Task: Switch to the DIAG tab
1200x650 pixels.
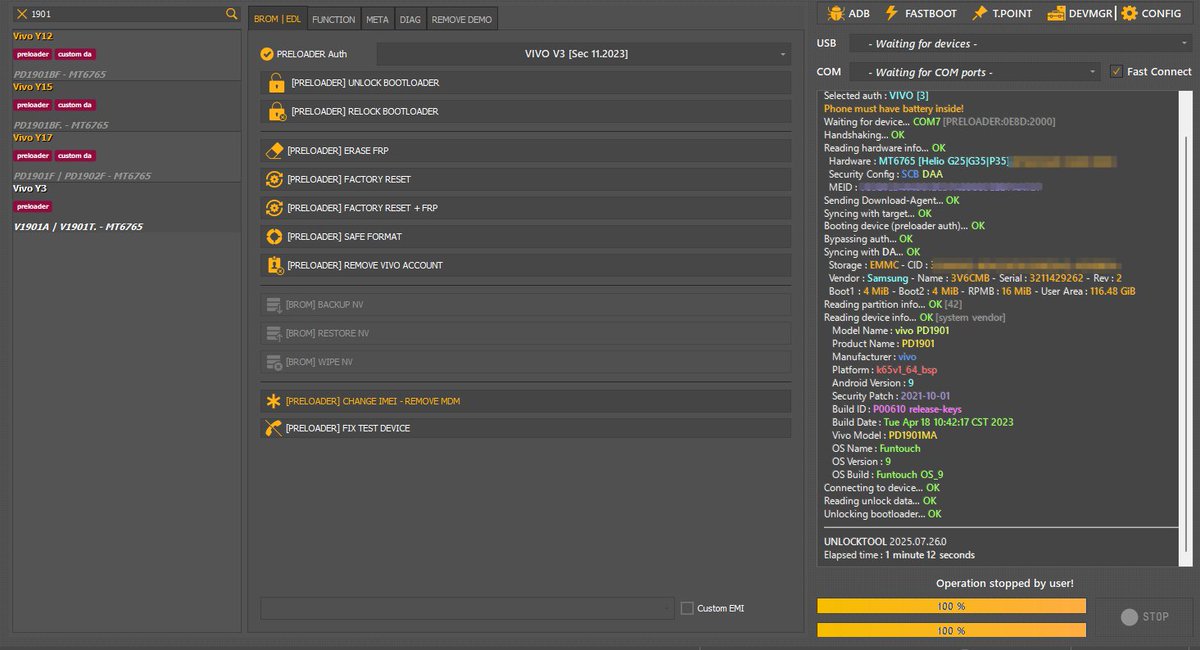Action: pyautogui.click(x=410, y=19)
